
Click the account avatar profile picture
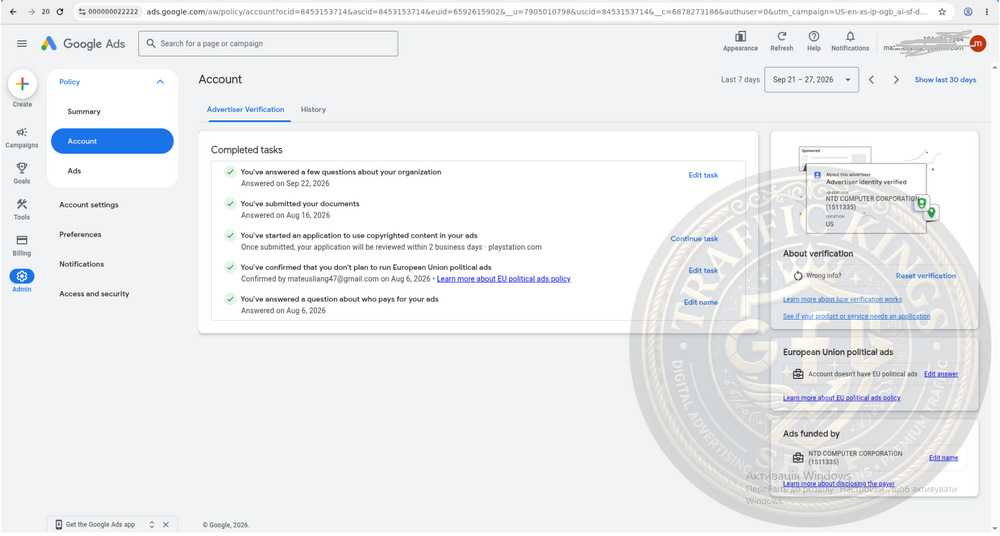point(977,43)
